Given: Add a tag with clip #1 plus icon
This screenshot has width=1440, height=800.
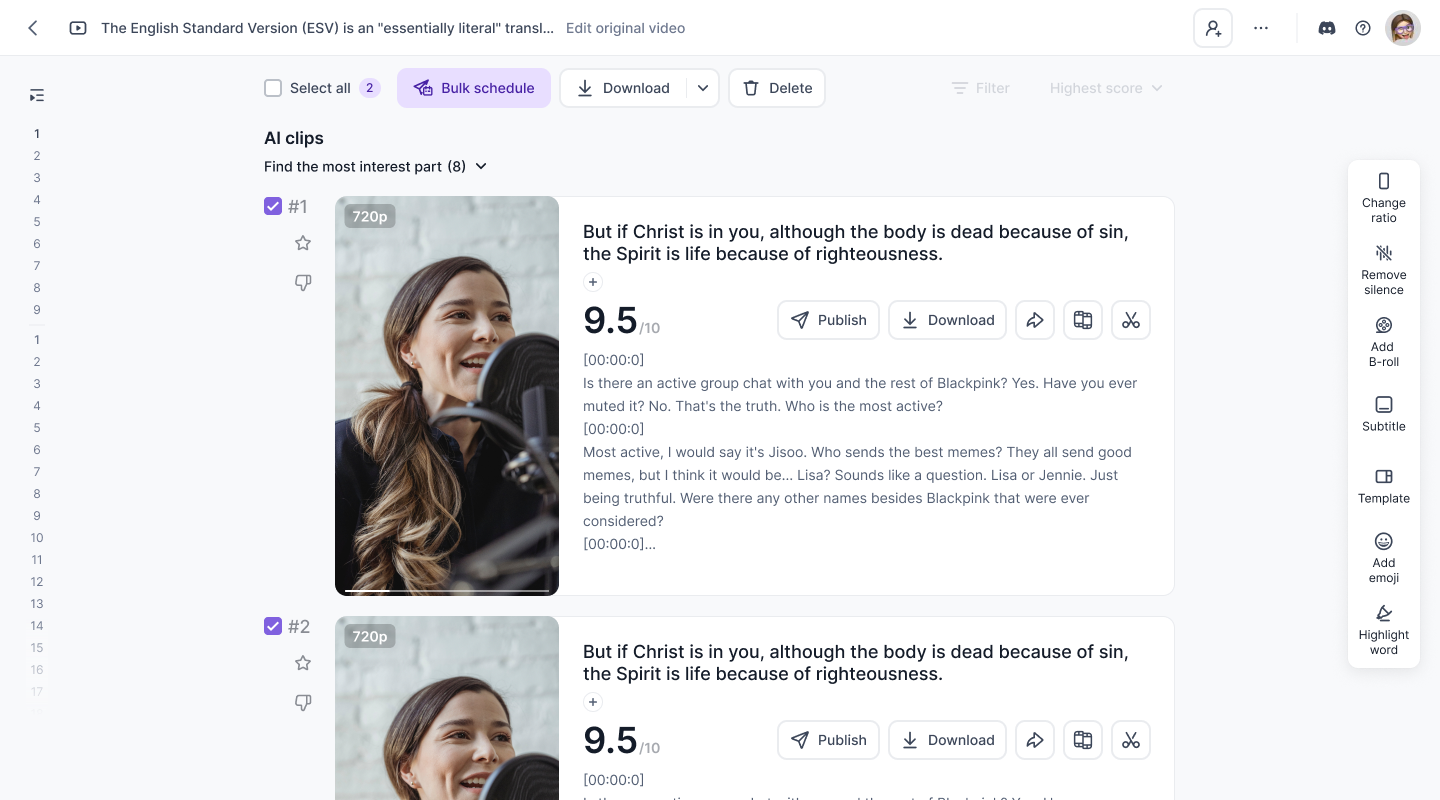Looking at the screenshot, I should coord(593,282).
